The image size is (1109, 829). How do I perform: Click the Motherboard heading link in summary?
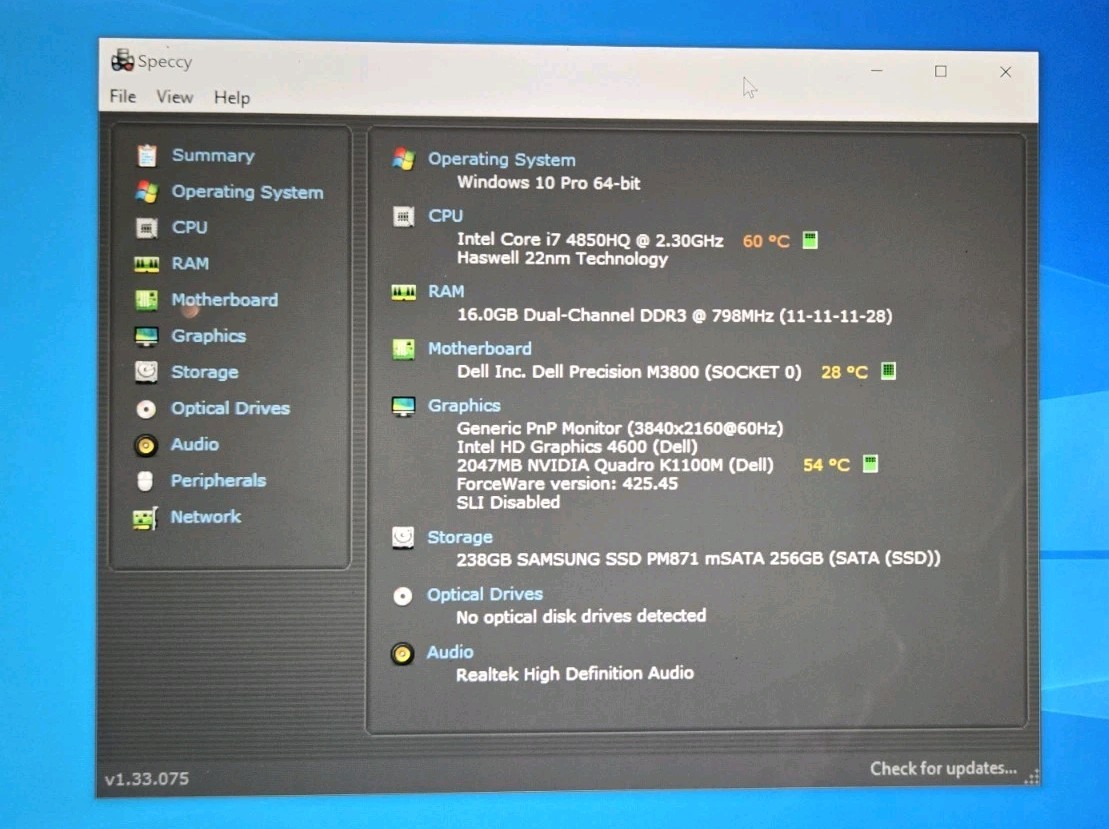480,349
